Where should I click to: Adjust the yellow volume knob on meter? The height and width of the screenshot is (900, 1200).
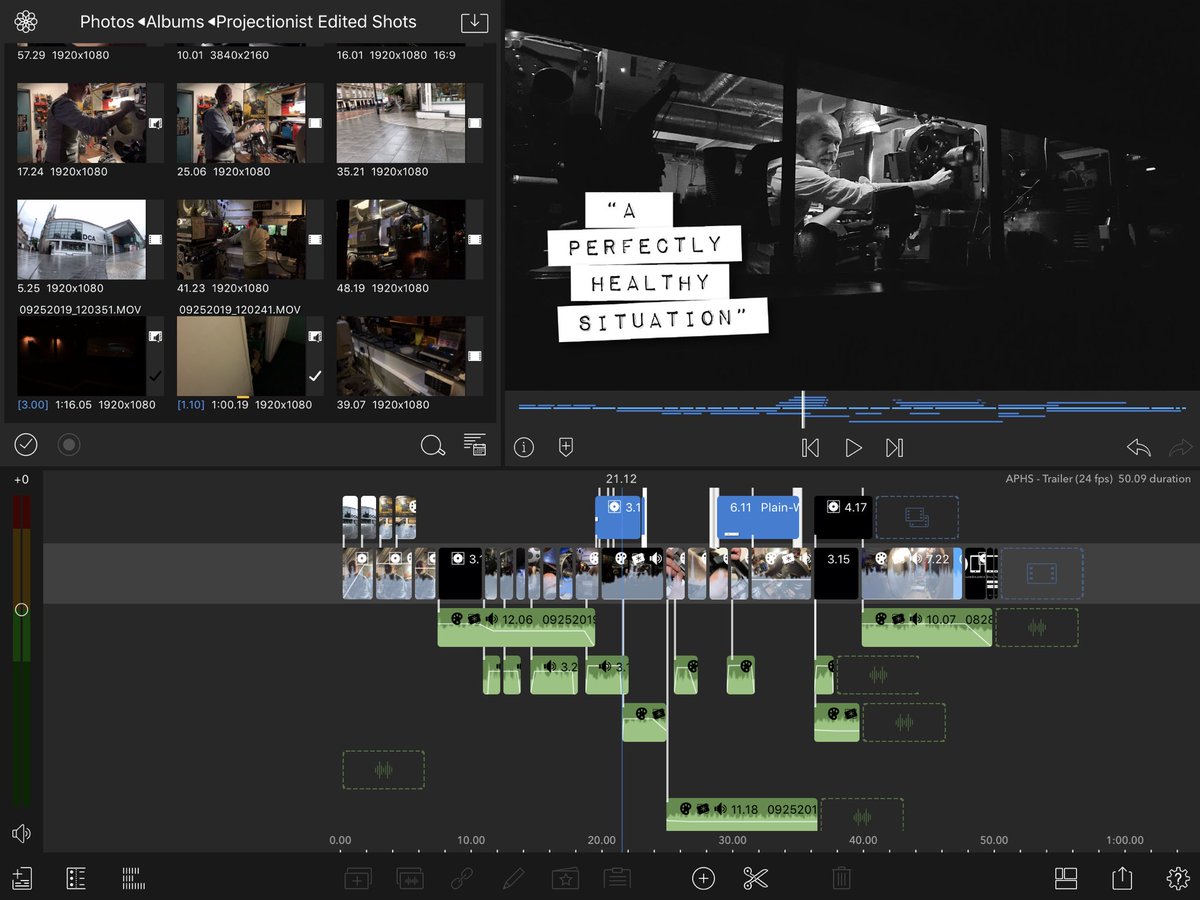[x=21, y=609]
